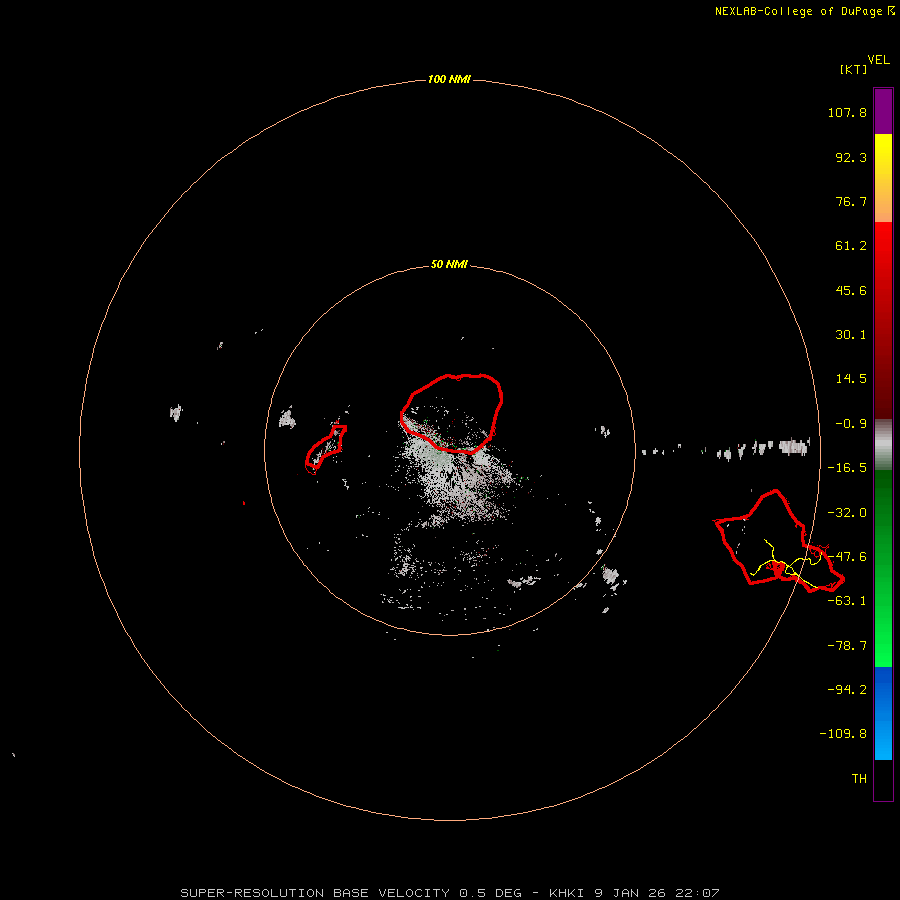Click the [KT] units label

(853, 69)
